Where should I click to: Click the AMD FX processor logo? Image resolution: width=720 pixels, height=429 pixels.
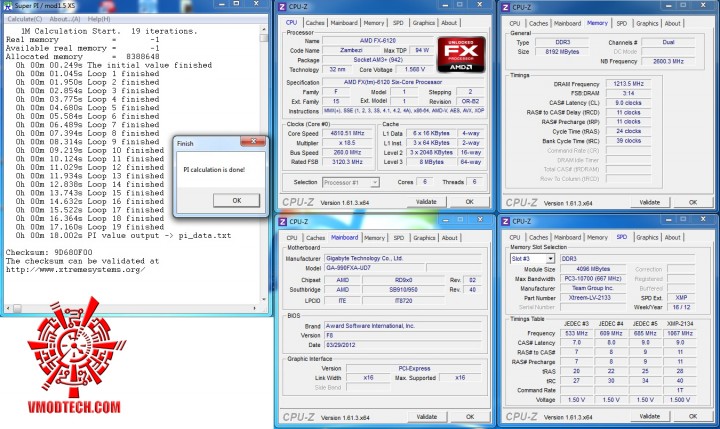click(x=461, y=55)
